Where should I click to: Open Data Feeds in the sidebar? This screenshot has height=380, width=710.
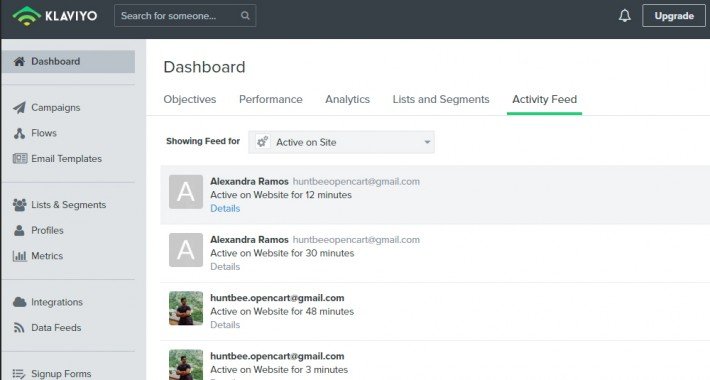tap(56, 327)
